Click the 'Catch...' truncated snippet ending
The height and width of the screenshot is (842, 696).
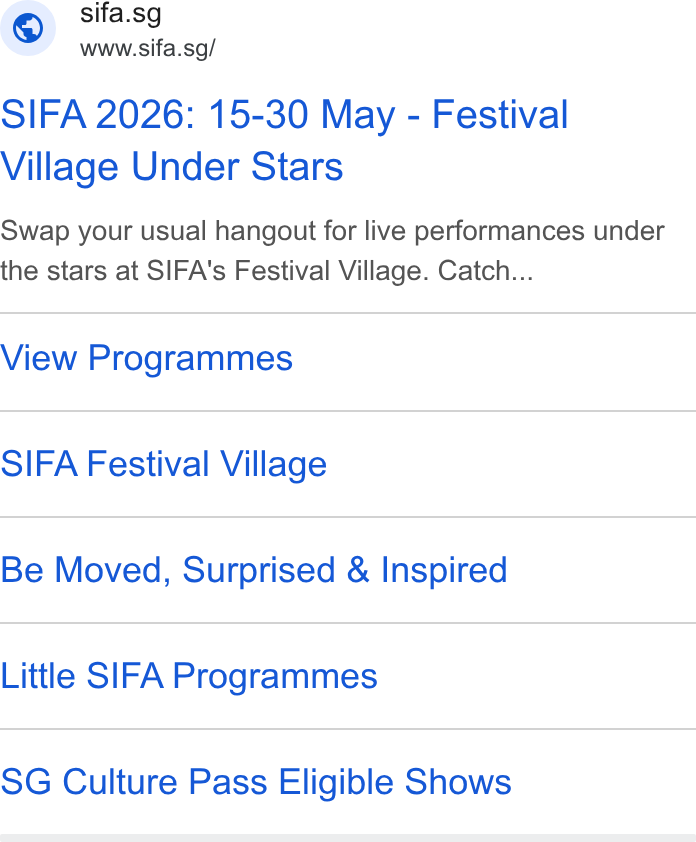[x=485, y=271]
